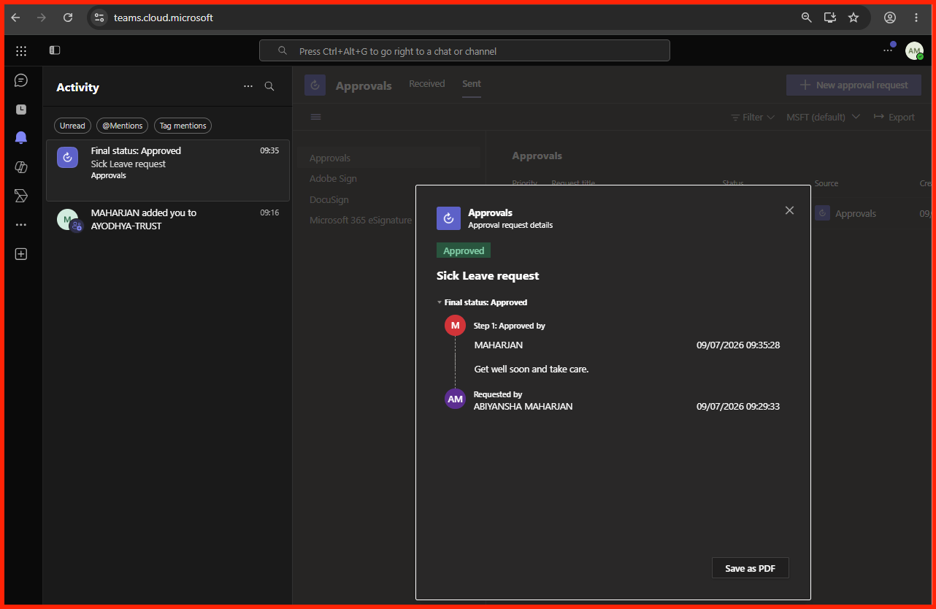Close the approval request details dialog
The height and width of the screenshot is (609, 936).
pyautogui.click(x=789, y=210)
